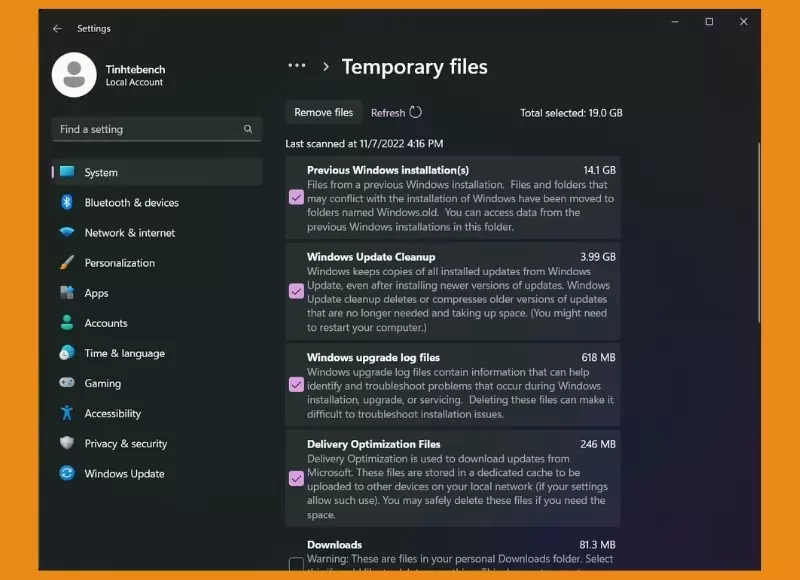Open Privacy & security settings
Viewport: 800px width, 580px height.
click(x=157, y=443)
